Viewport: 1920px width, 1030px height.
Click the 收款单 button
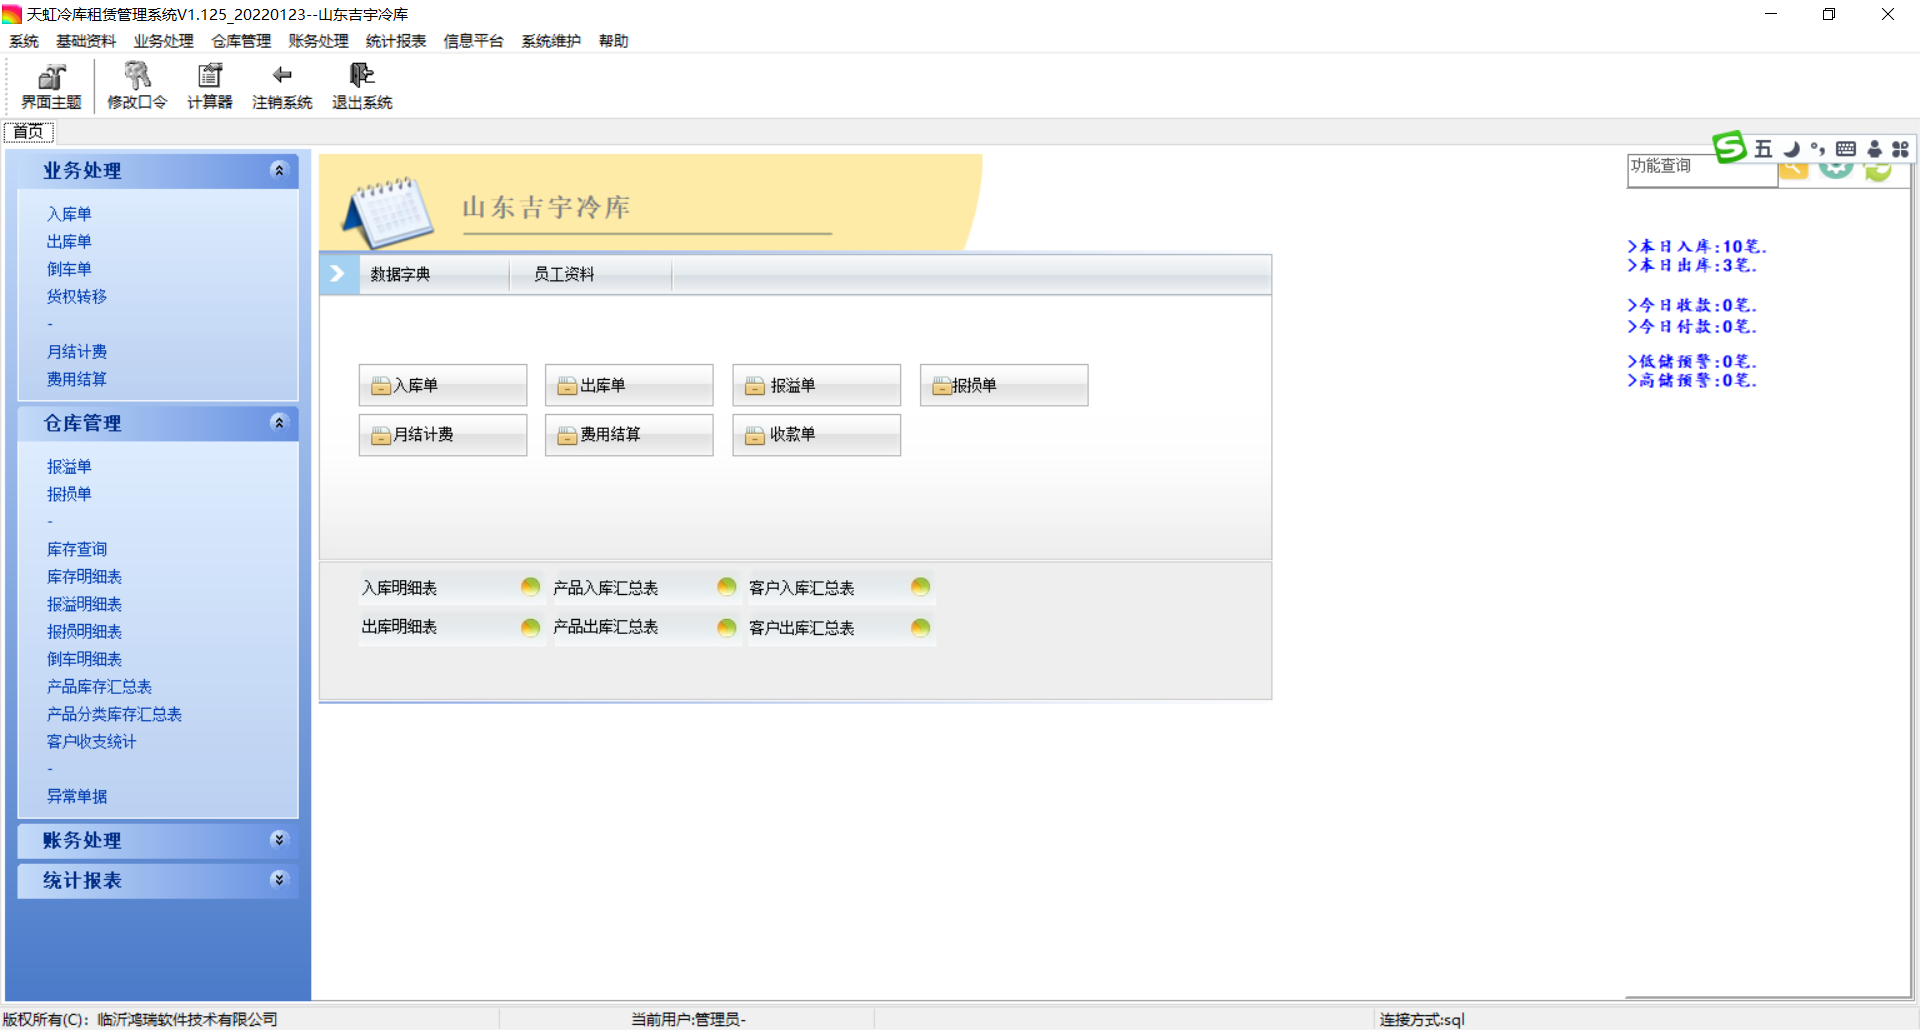coord(817,435)
